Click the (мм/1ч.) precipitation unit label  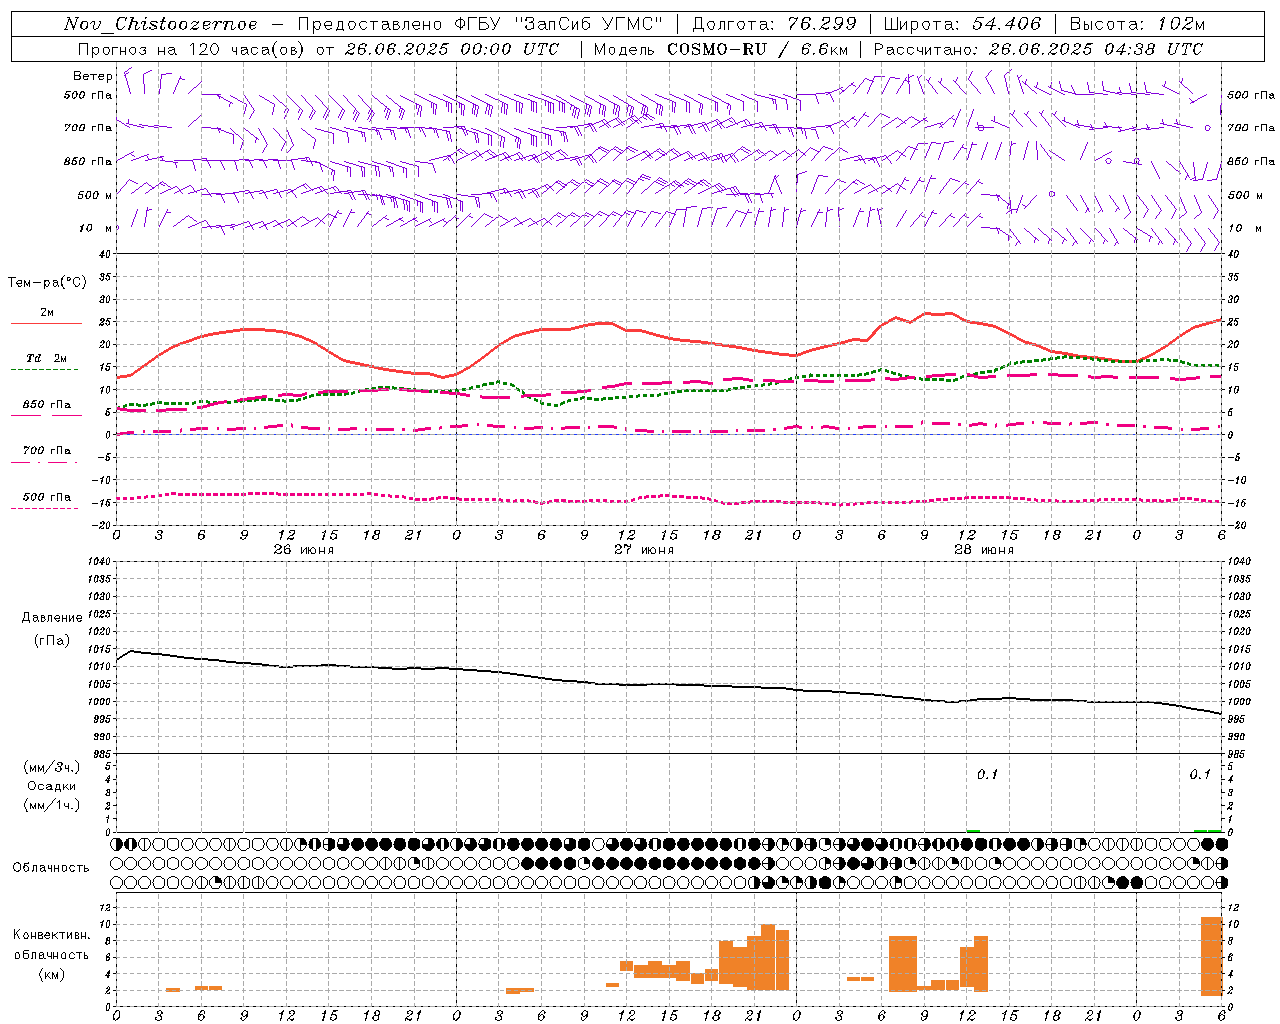pyautogui.click(x=52, y=805)
